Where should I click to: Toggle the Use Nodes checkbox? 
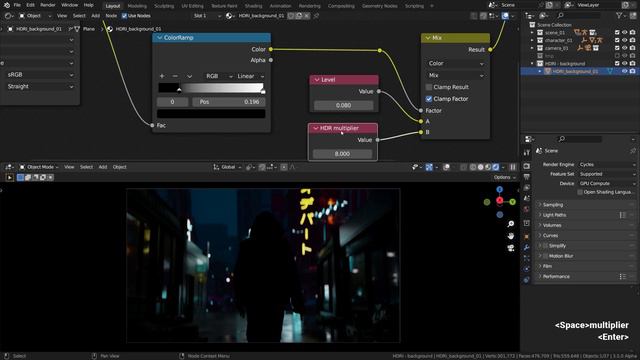124,16
